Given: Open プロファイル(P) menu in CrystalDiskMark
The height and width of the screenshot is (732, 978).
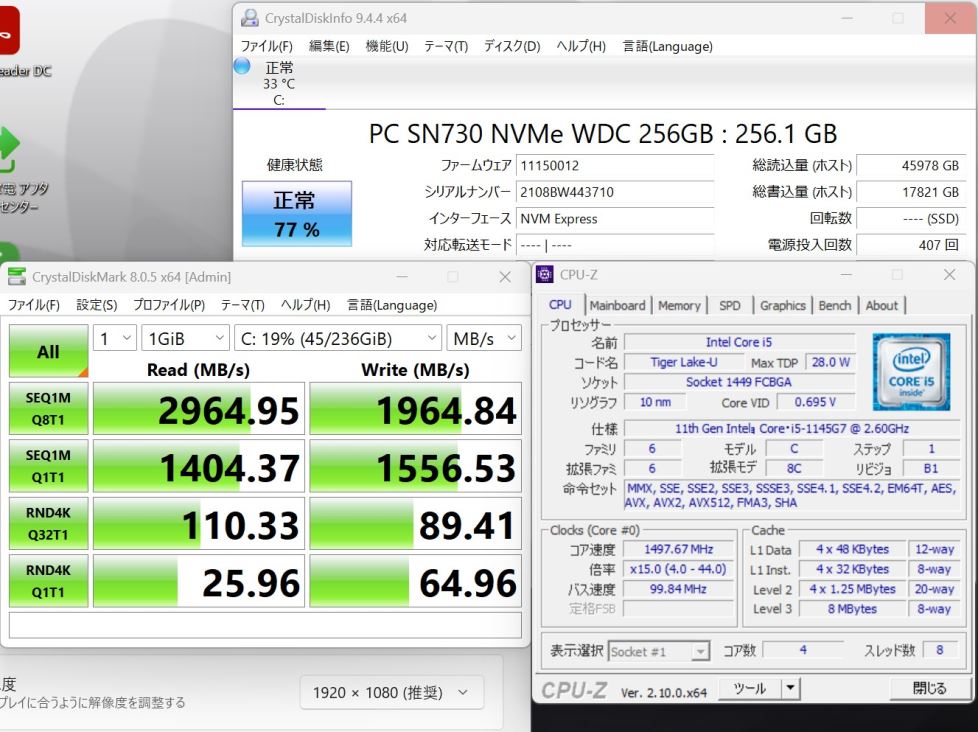Looking at the screenshot, I should [169, 305].
